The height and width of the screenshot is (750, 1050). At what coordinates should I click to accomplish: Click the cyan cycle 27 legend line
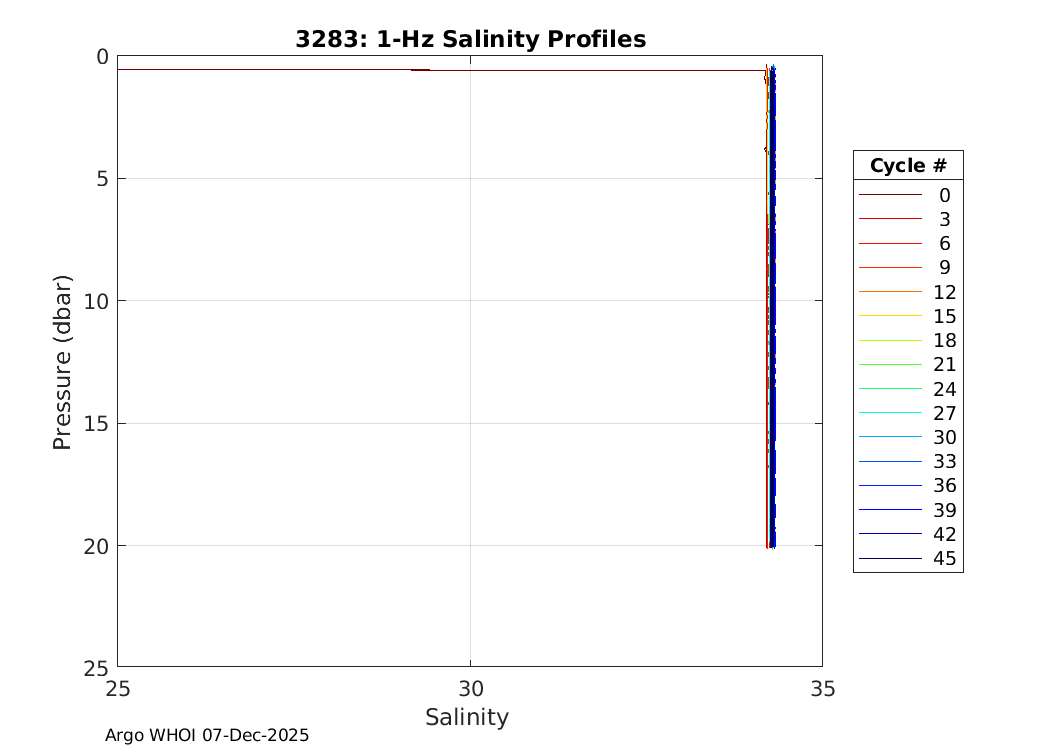point(890,413)
